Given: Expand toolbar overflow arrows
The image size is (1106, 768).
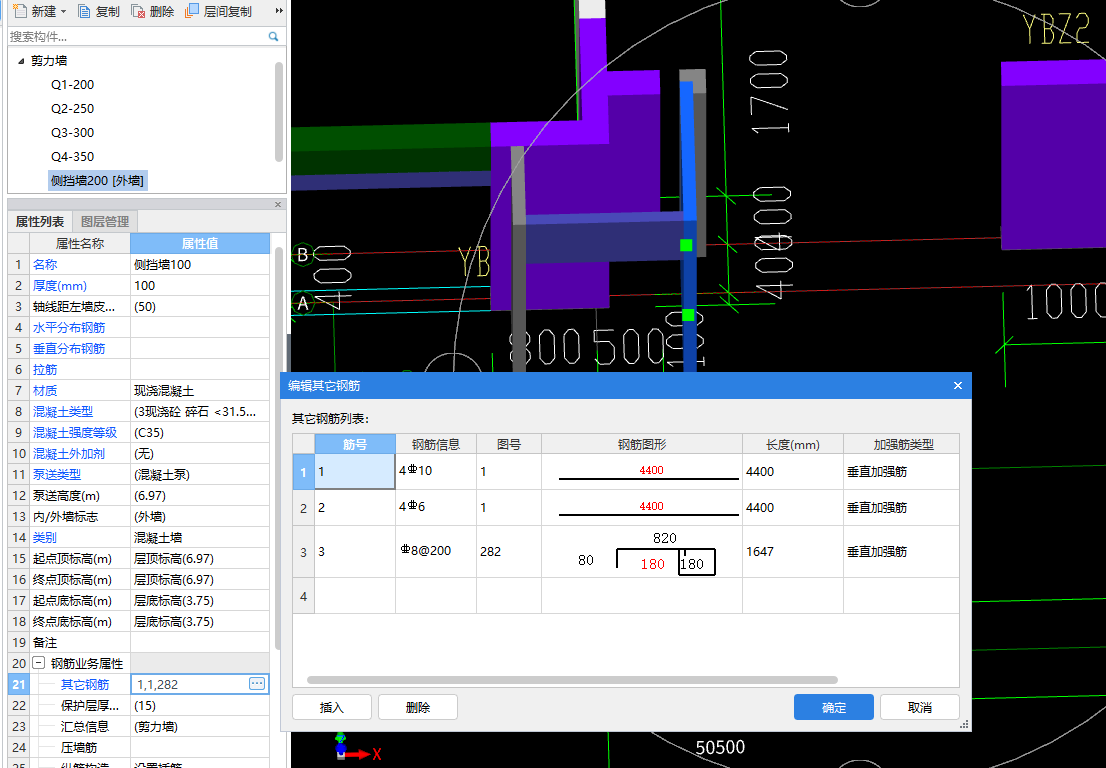Looking at the screenshot, I should point(279,11).
